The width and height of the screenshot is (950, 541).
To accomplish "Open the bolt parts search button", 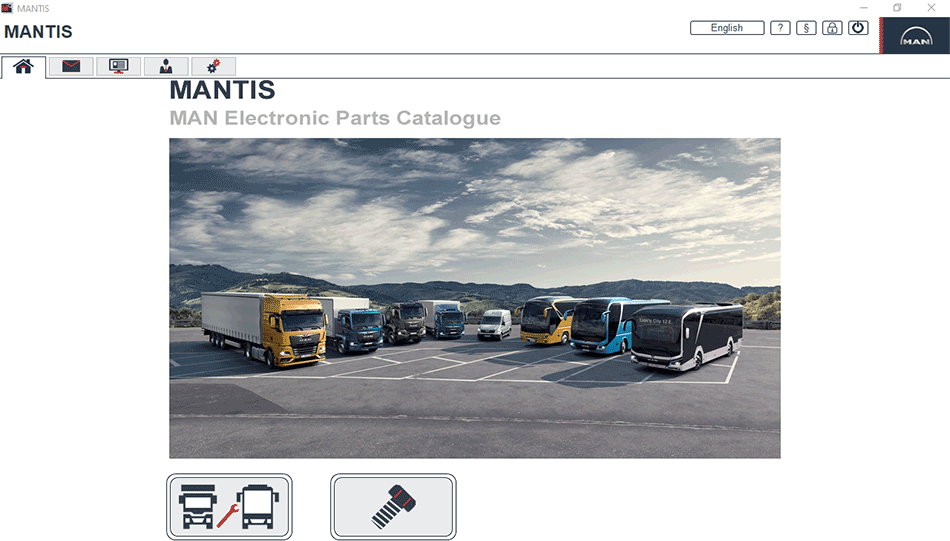I will click(393, 506).
